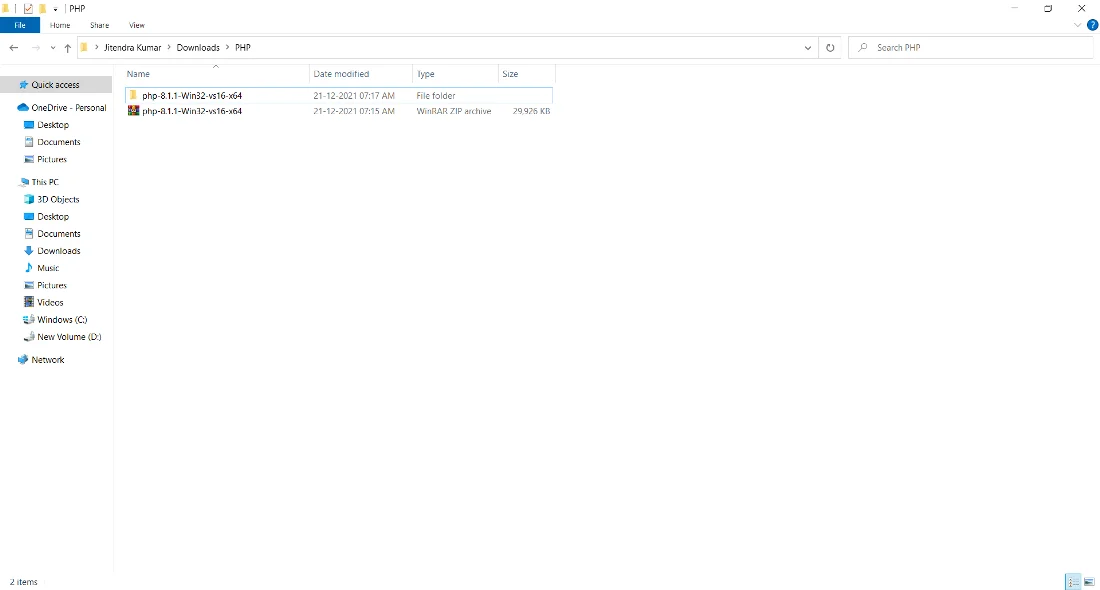Screen dimensions: 1100x590
Task: Open the File tab
Action: (20, 25)
